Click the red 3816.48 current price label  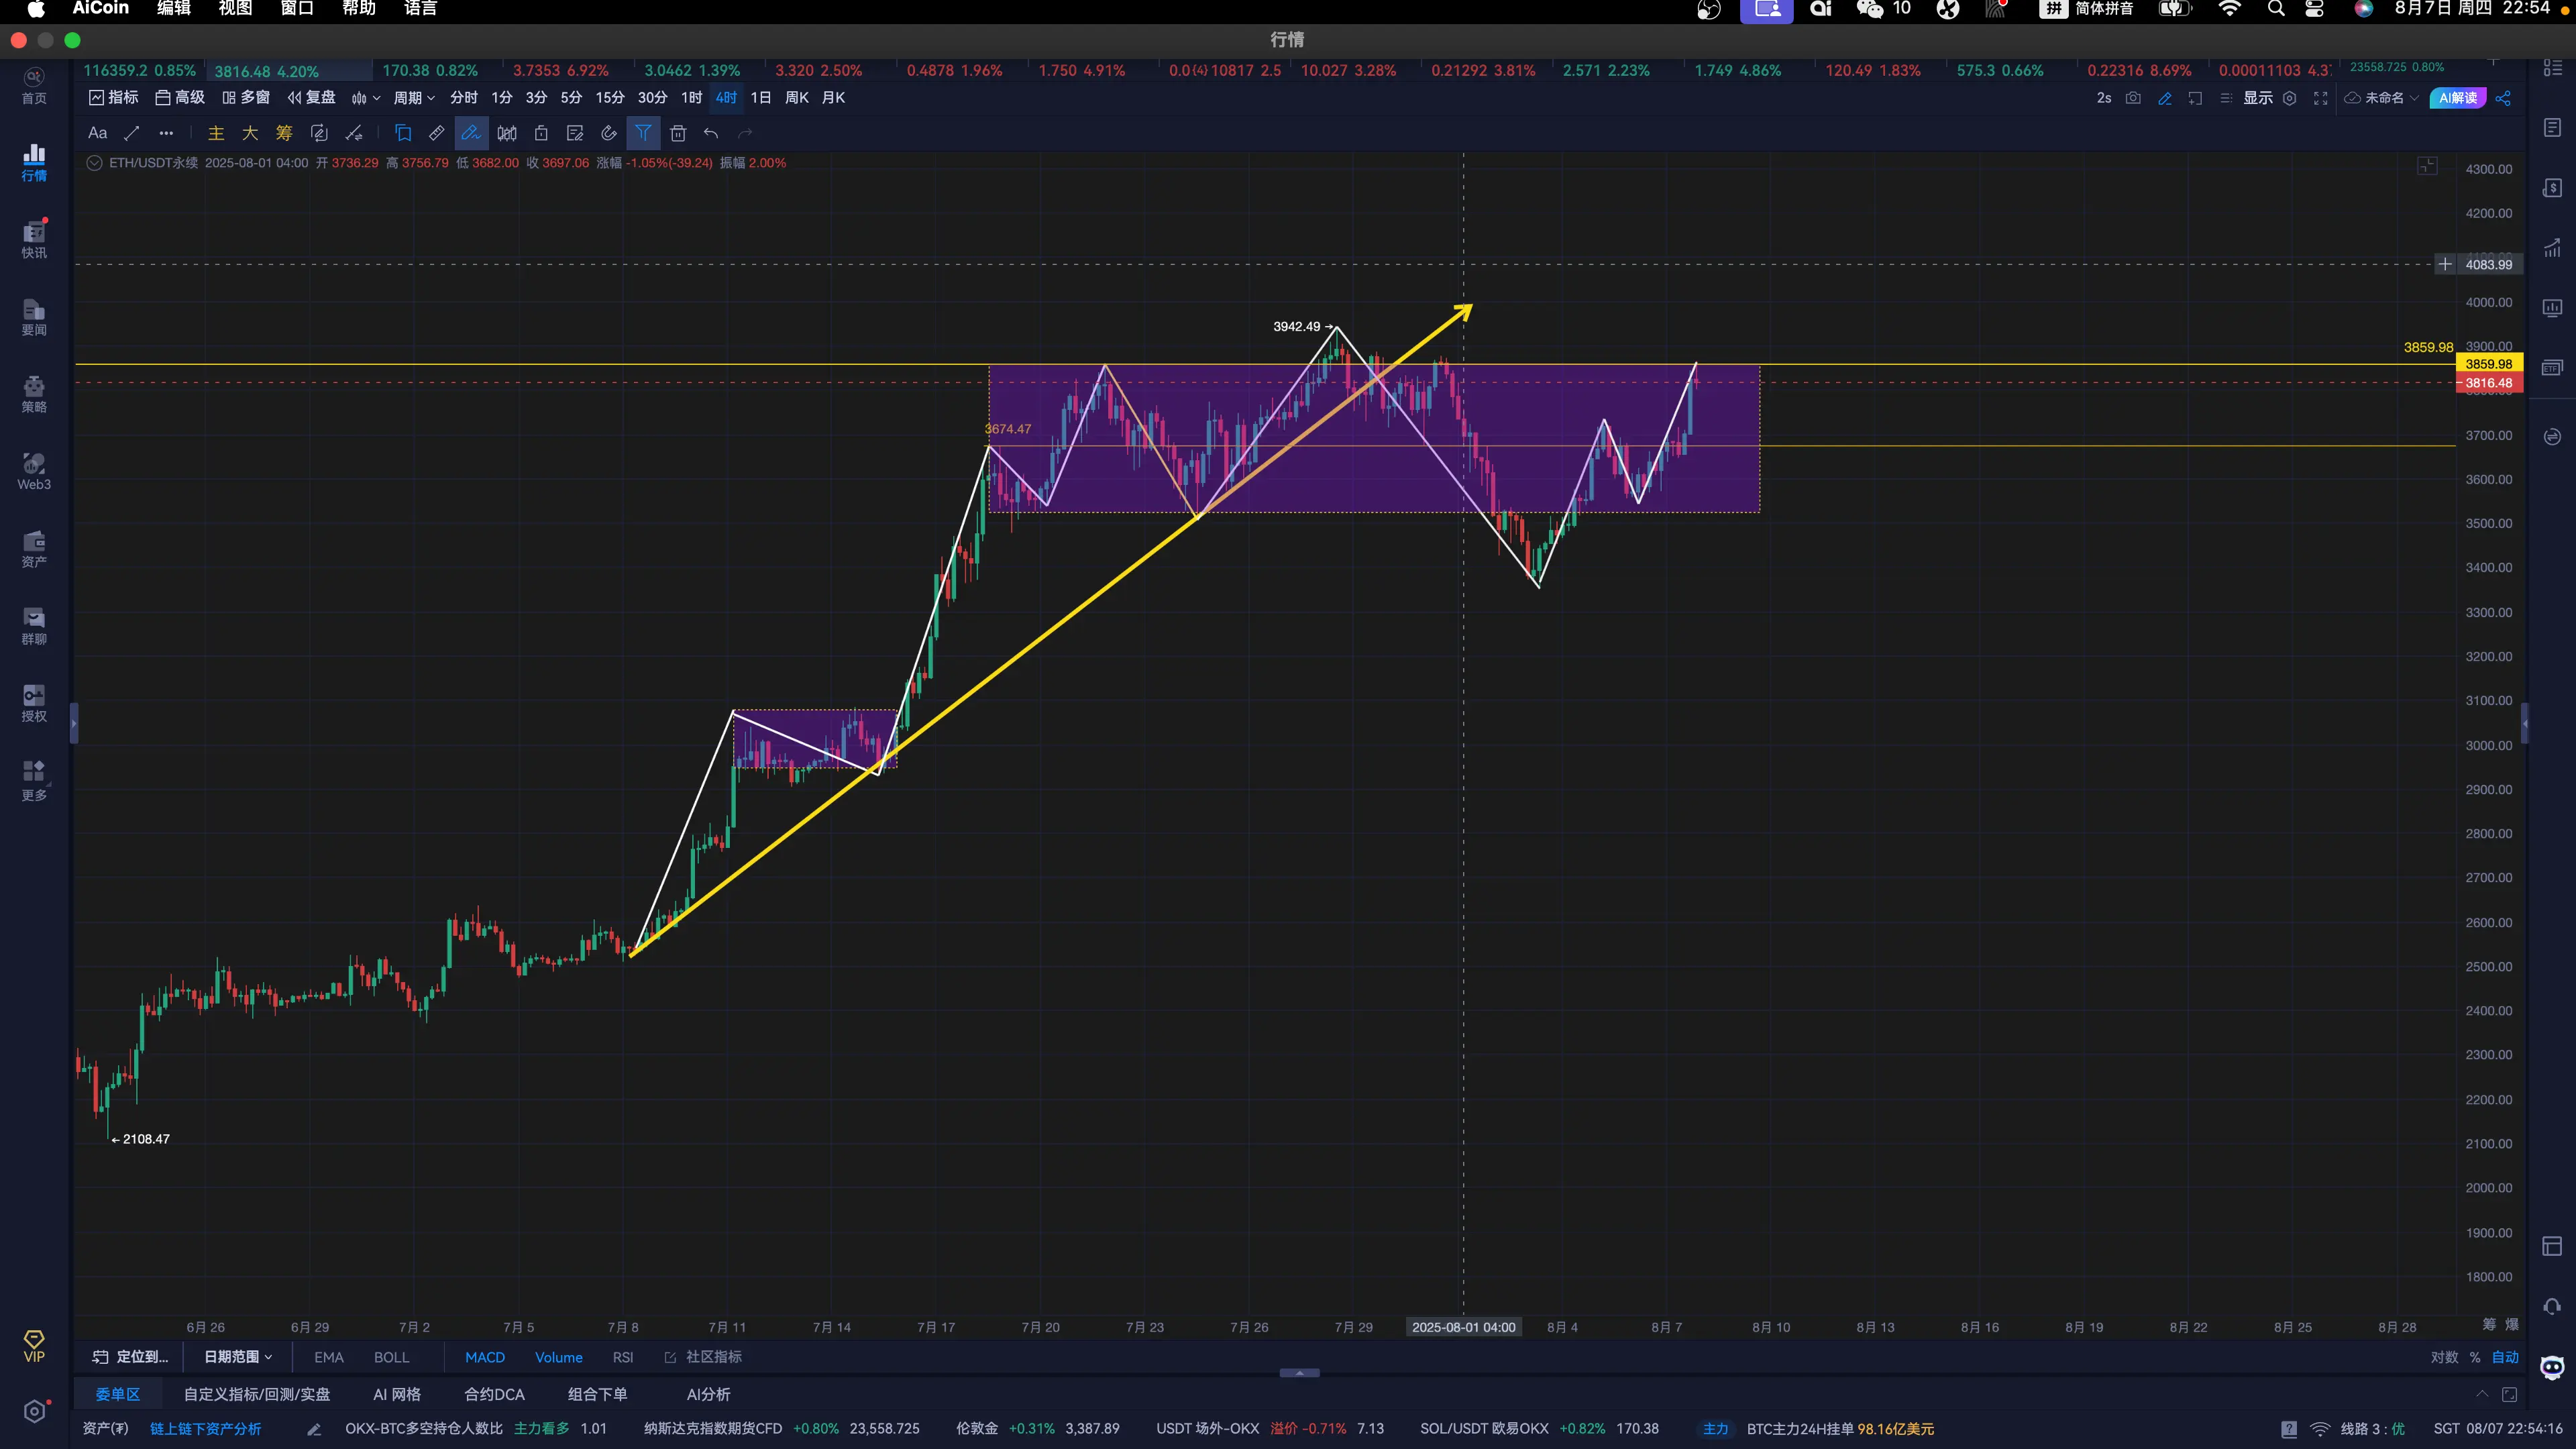(x=2489, y=383)
